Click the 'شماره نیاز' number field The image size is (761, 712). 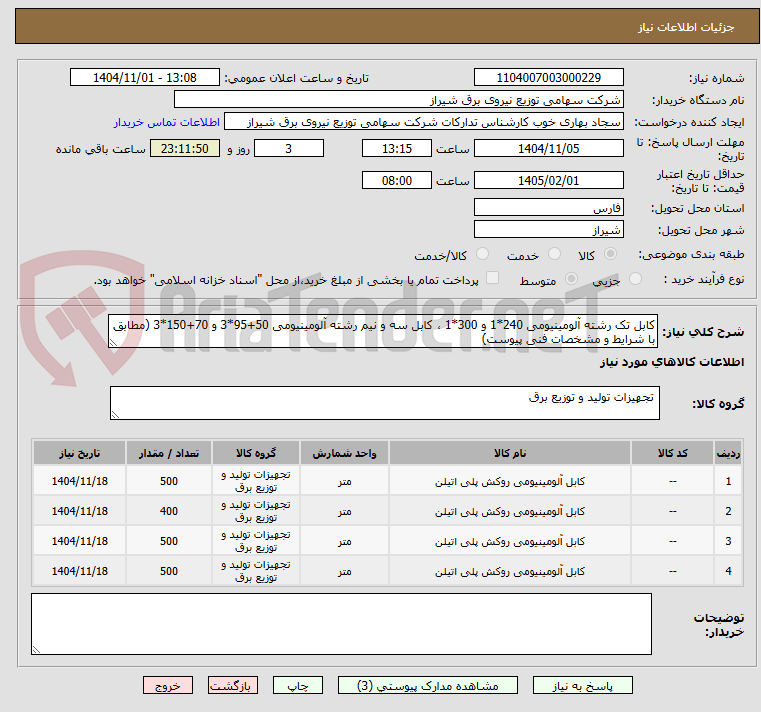548,78
